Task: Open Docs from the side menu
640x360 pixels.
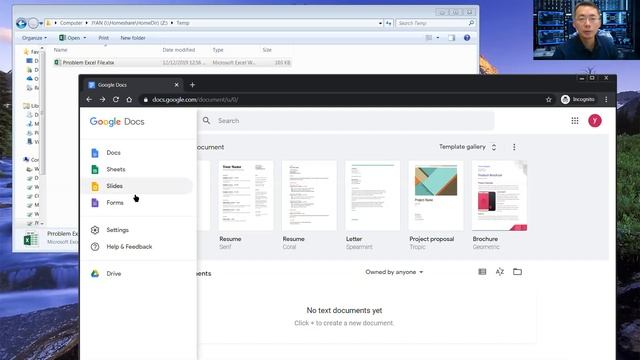Action: tap(113, 153)
